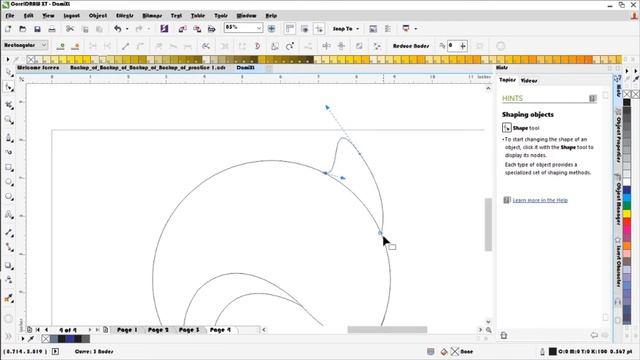This screenshot has height=360, width=640.
Task: Toggle Show Guidelines button
Action: (319, 29)
